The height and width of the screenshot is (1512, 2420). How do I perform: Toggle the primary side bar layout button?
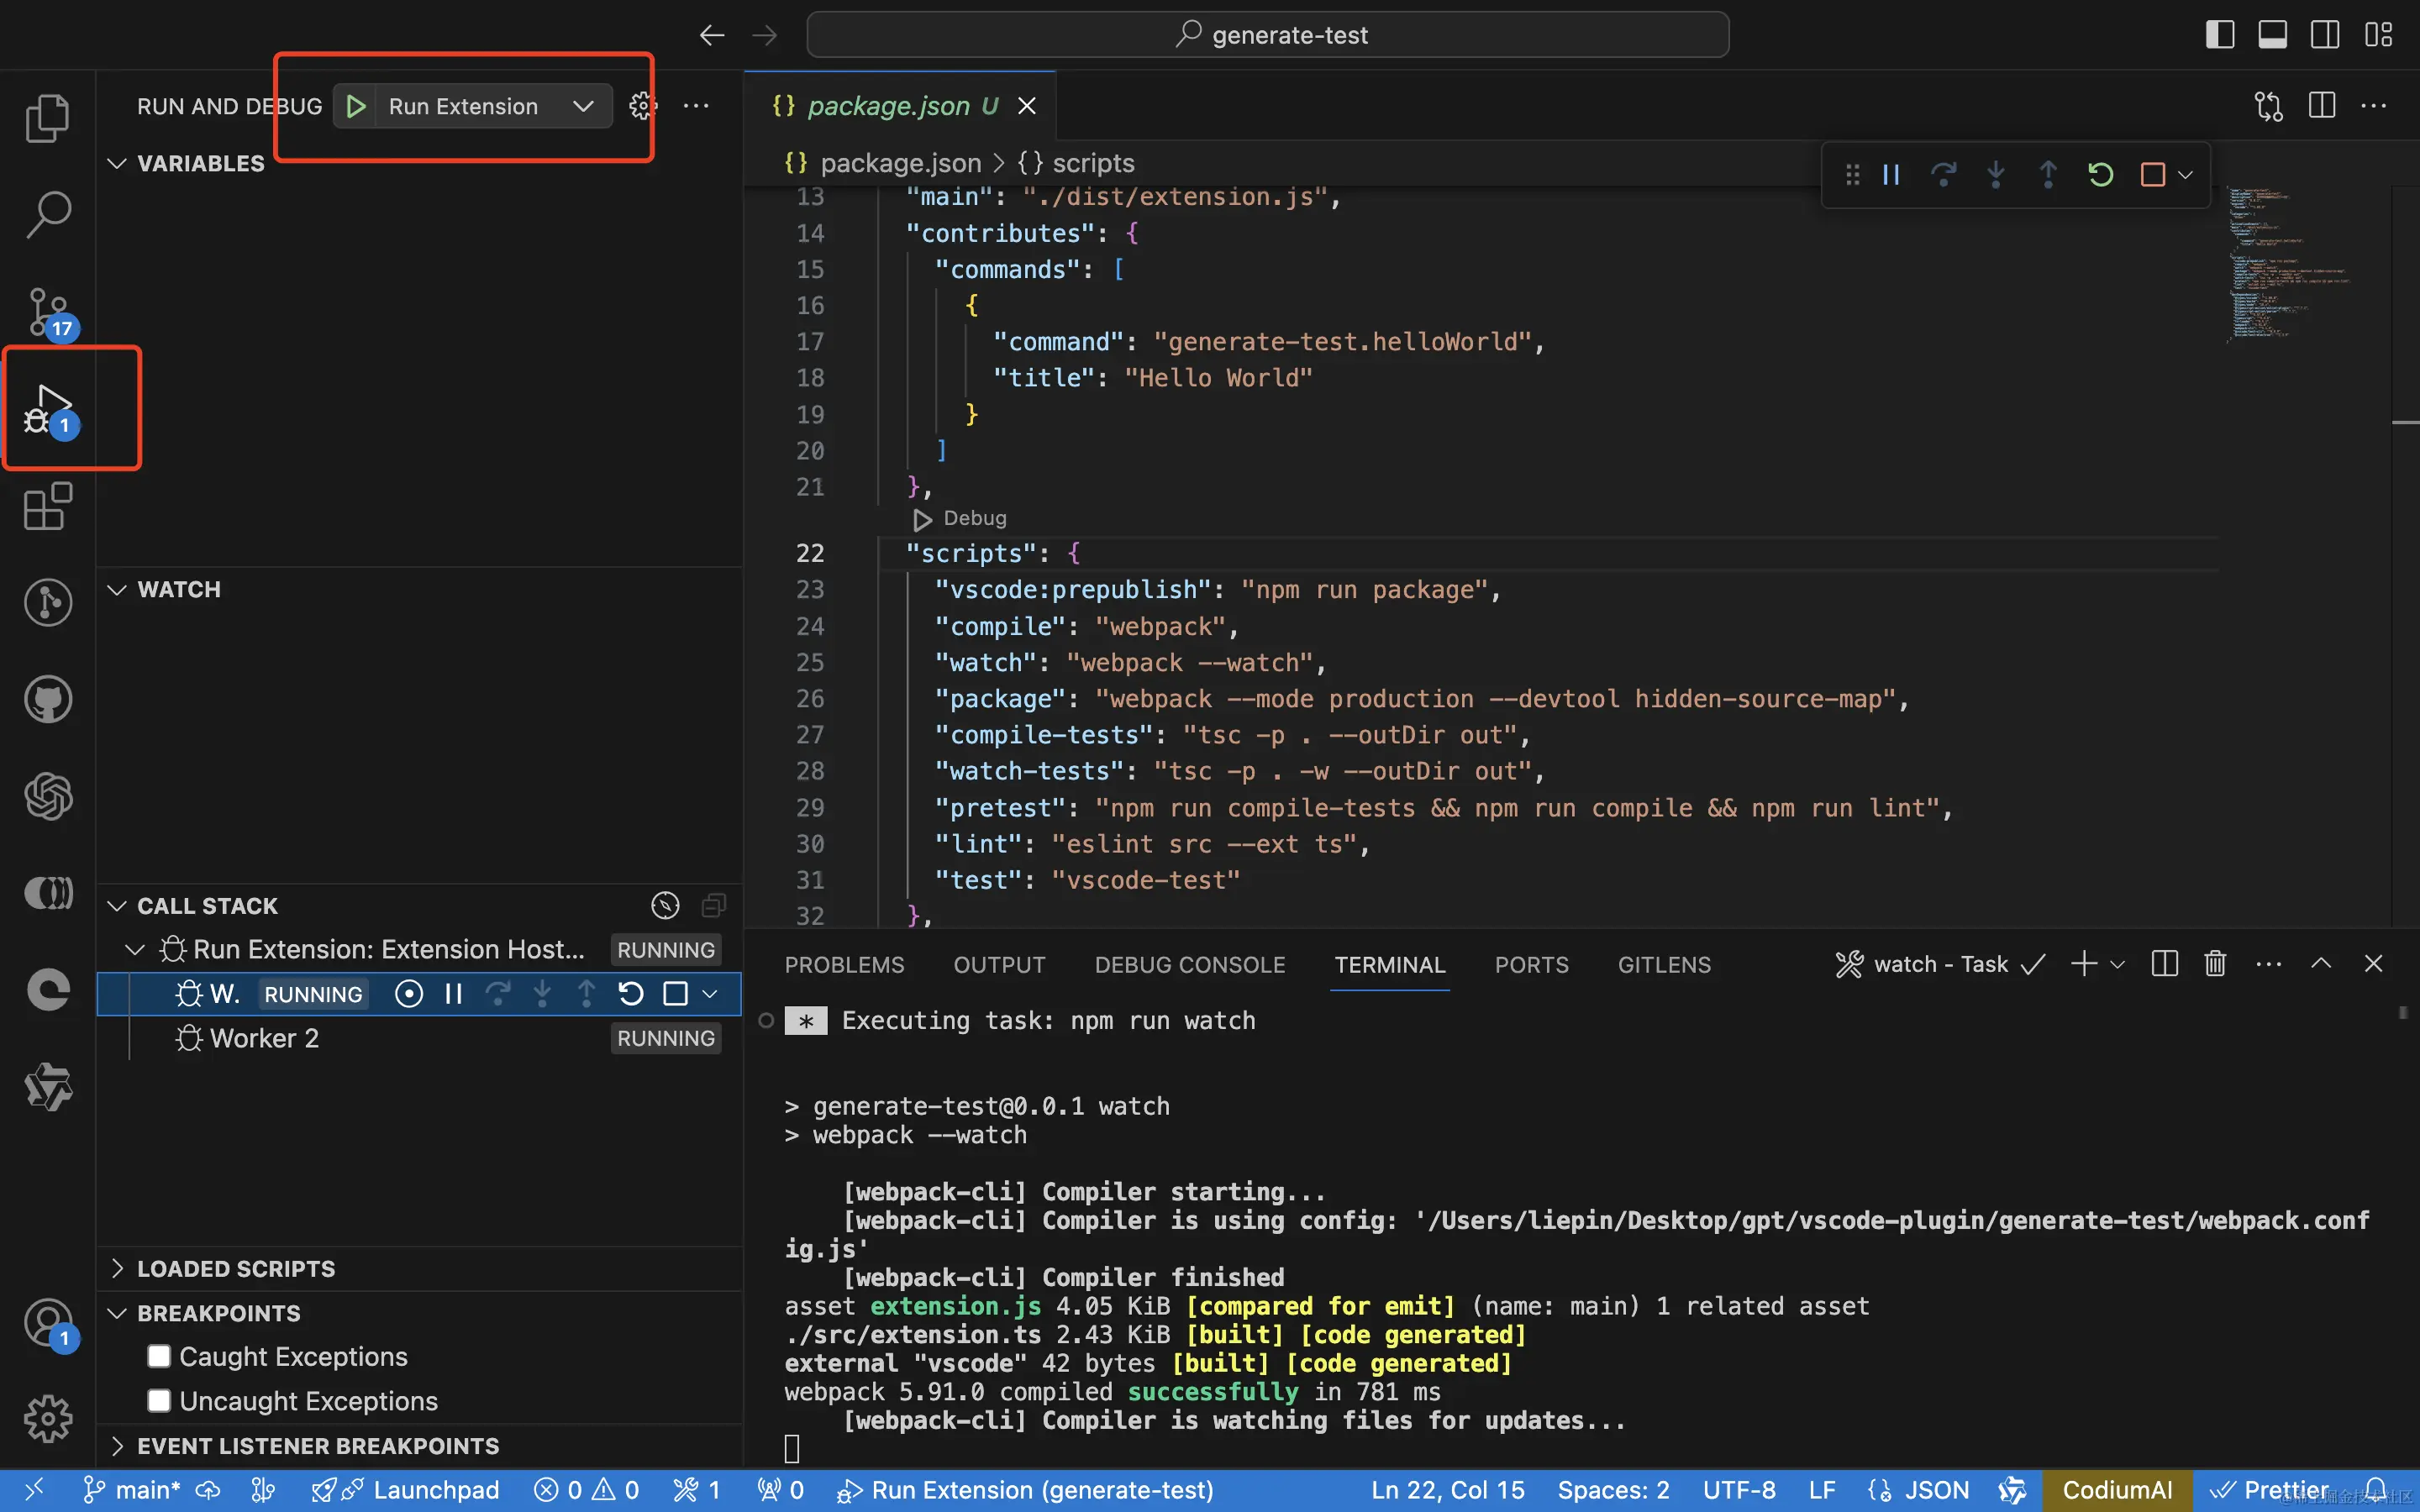2219,35
